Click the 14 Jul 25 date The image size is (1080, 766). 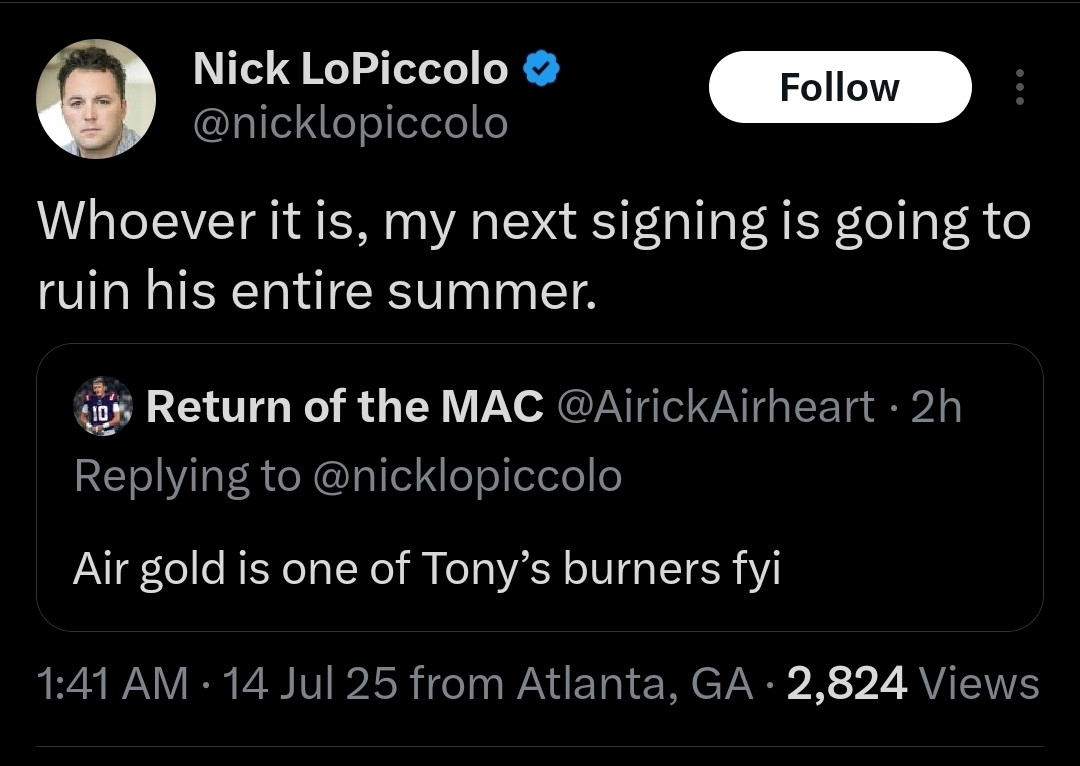tap(311, 685)
